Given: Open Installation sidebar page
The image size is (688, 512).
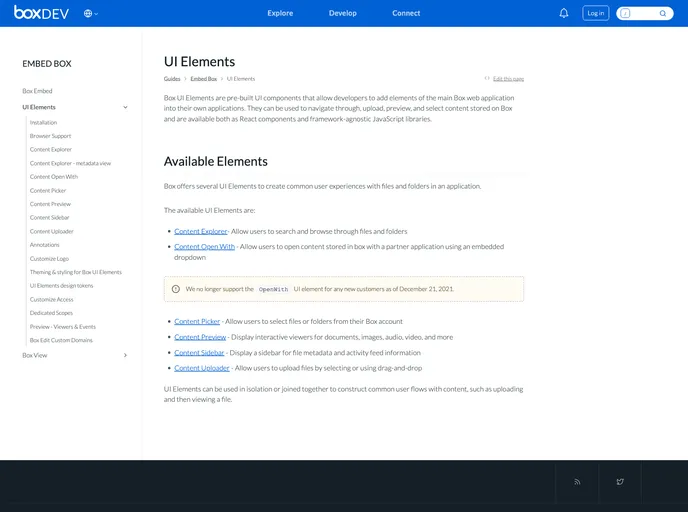Looking at the screenshot, I should pyautogui.click(x=43, y=122).
